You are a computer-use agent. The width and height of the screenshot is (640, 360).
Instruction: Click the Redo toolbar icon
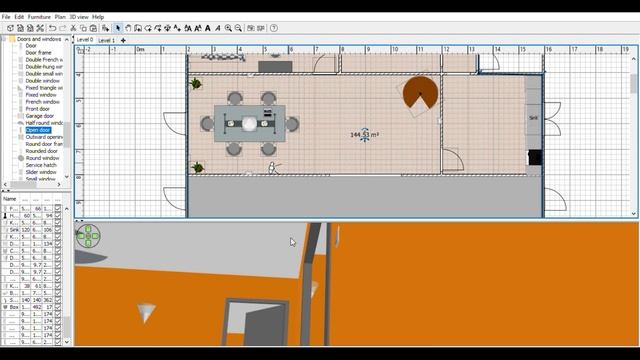[x=62, y=28]
